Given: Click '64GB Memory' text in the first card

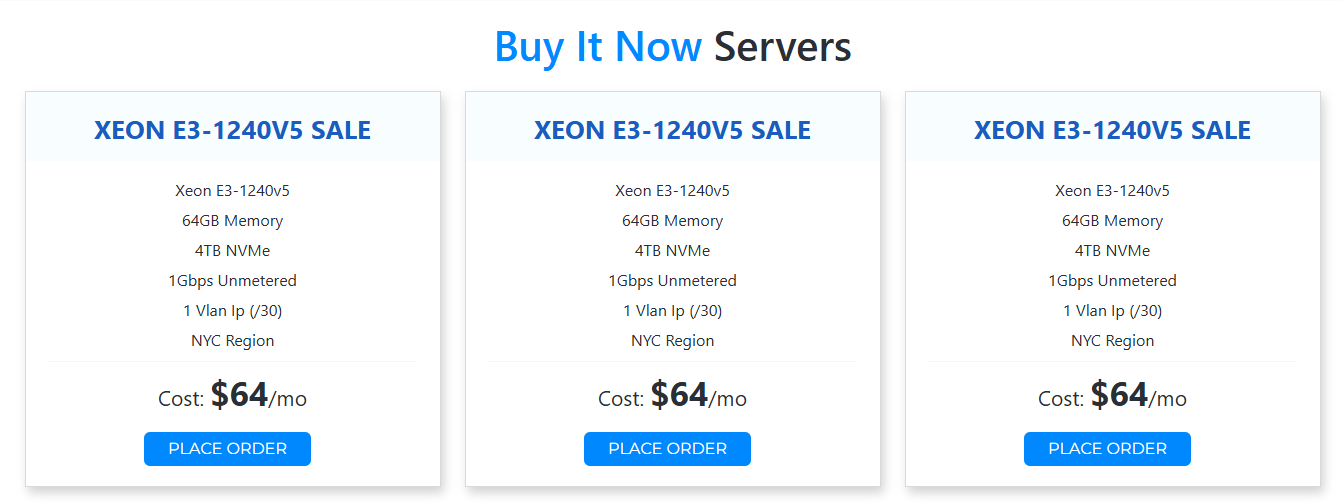Looking at the screenshot, I should coord(232,221).
